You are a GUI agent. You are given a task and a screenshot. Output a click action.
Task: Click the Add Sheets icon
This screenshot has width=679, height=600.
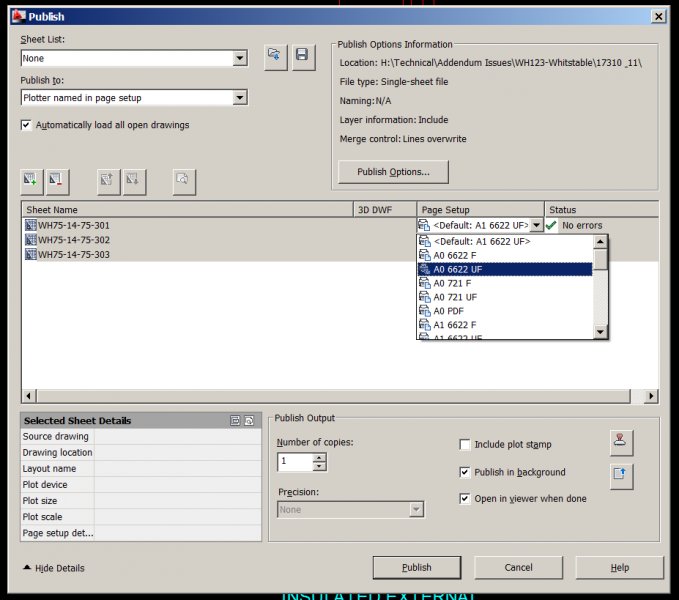click(31, 181)
